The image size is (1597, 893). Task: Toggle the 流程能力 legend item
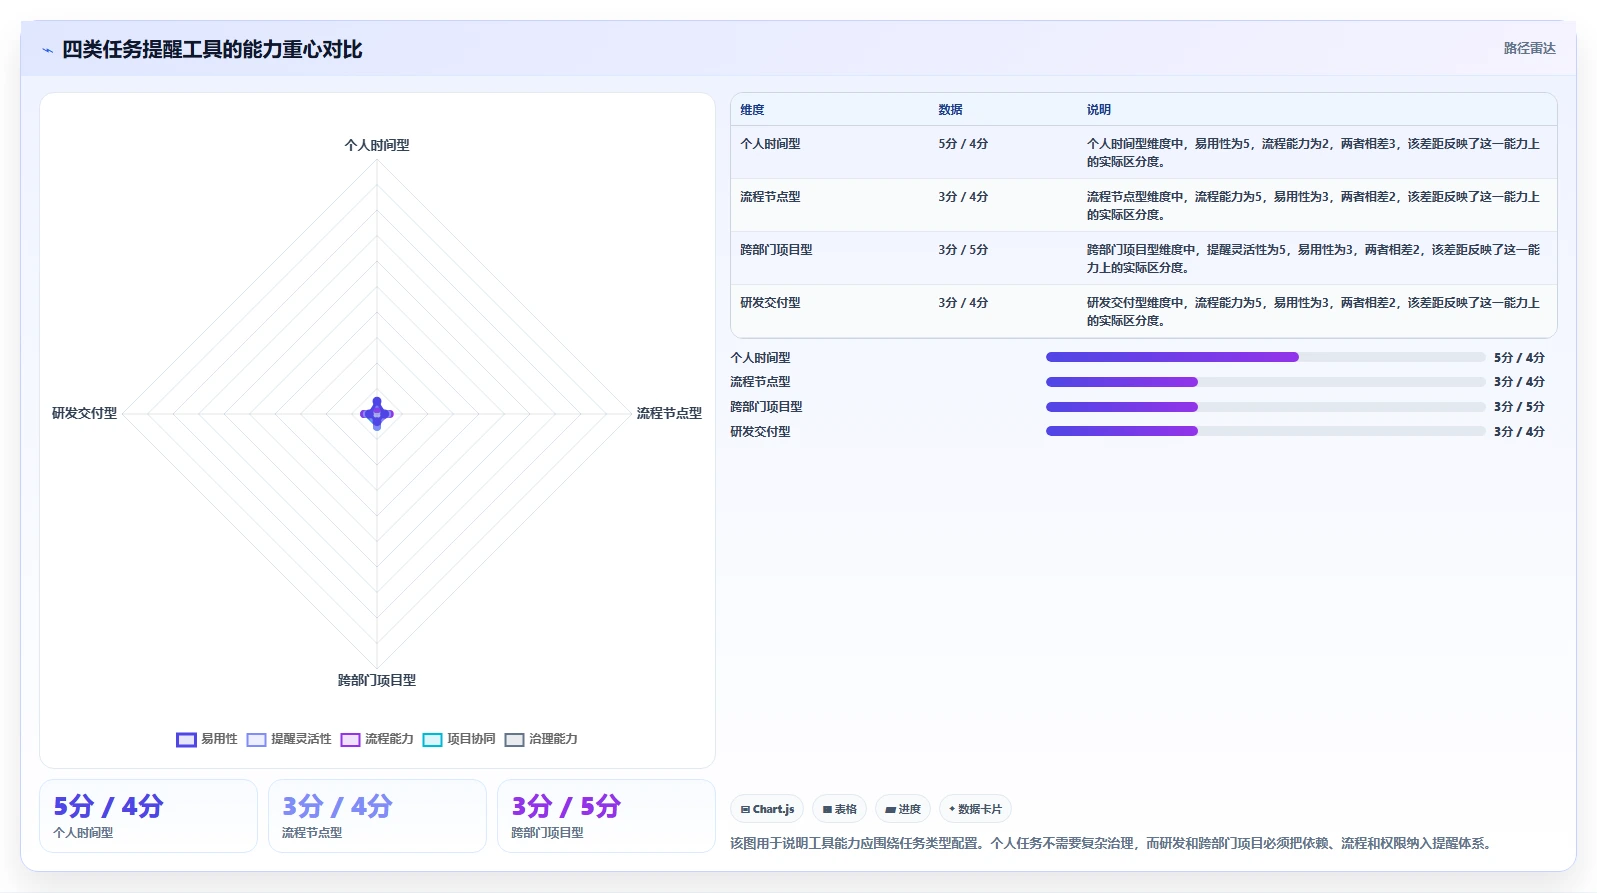(x=377, y=739)
